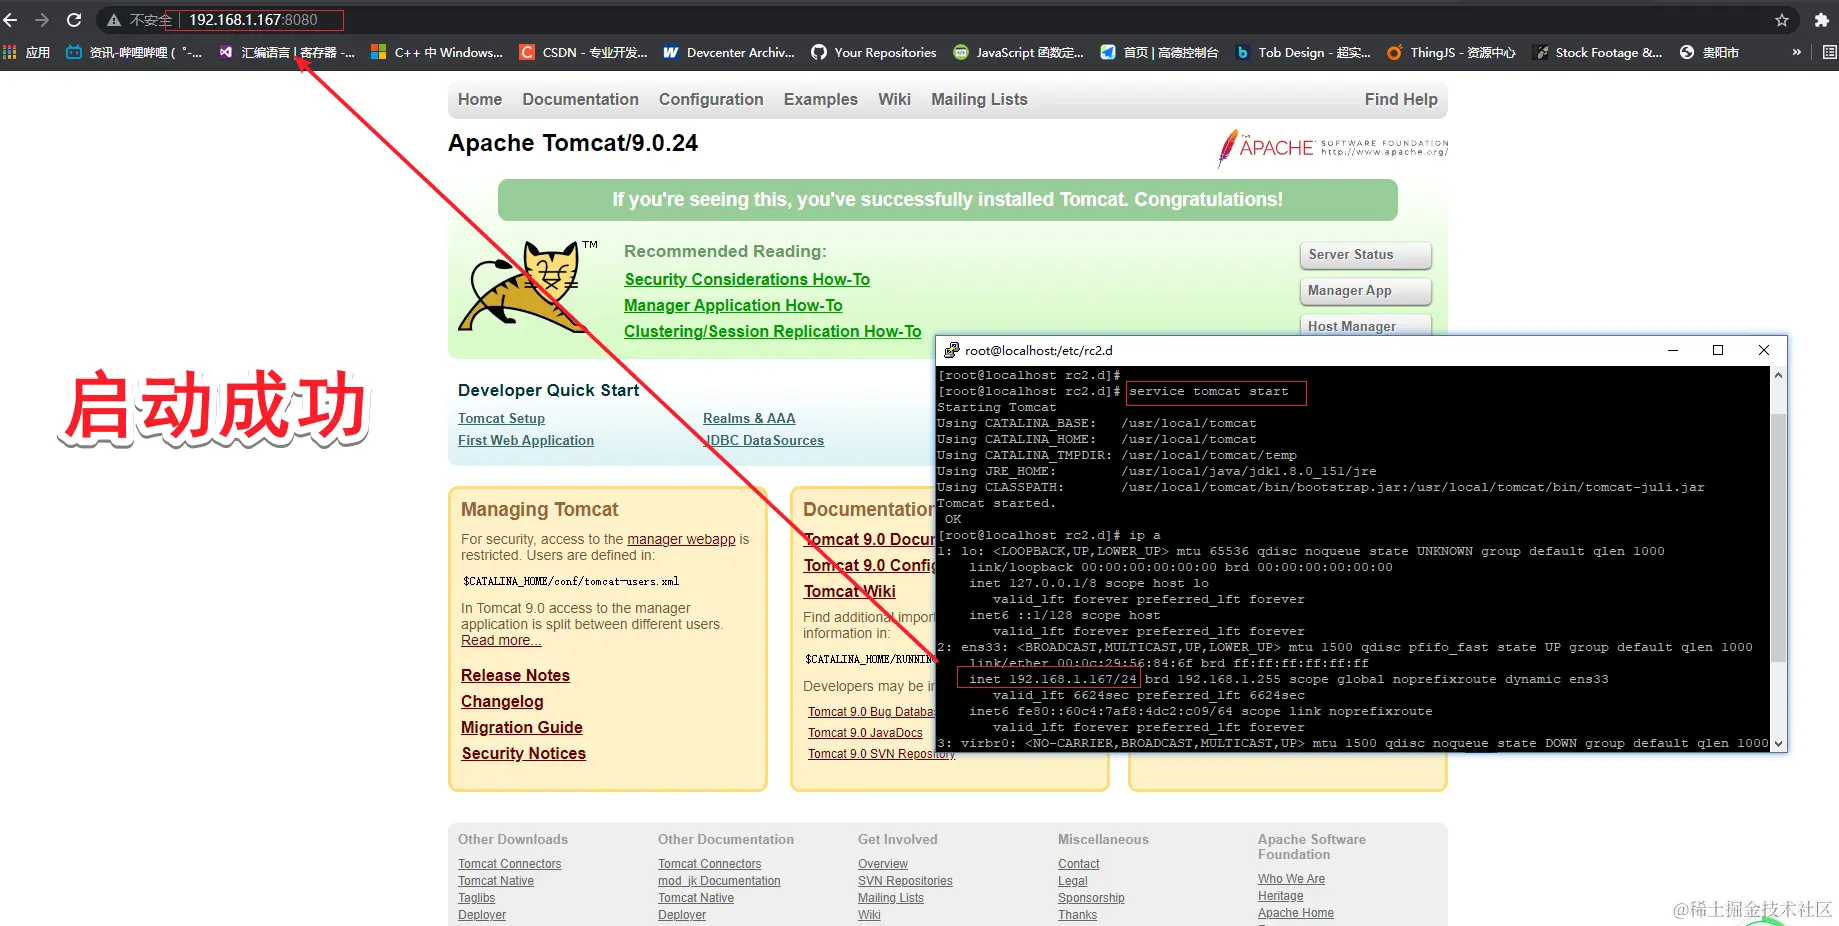Click the PuTTY icon in terminal title bar

tap(952, 350)
